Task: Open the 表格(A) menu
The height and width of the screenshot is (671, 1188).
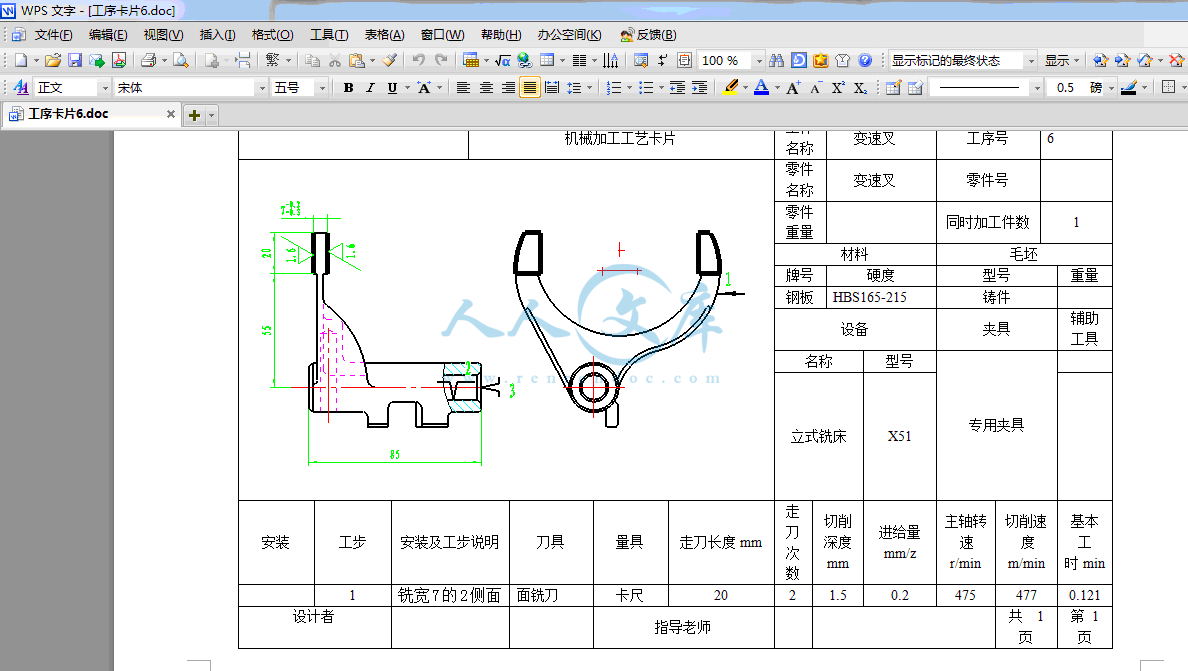Action: [x=384, y=35]
